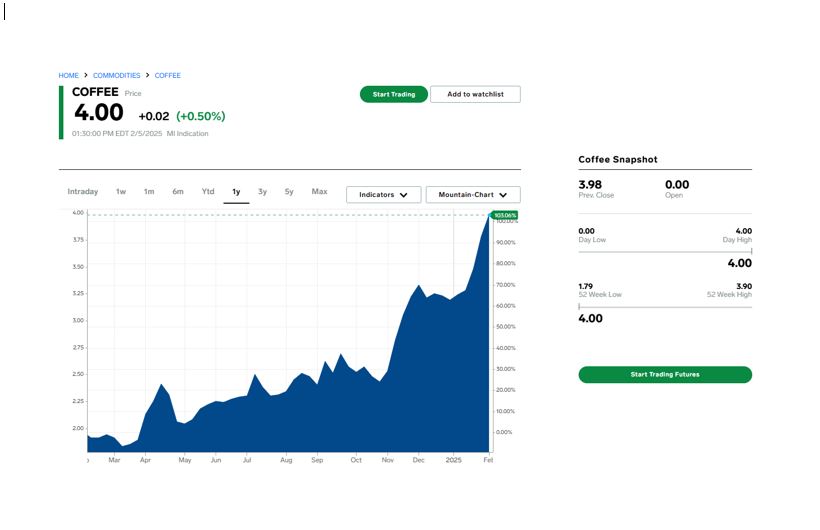The width and height of the screenshot is (820, 530).
Task: Open the COFFEE breadcrumb link
Action: tap(167, 75)
